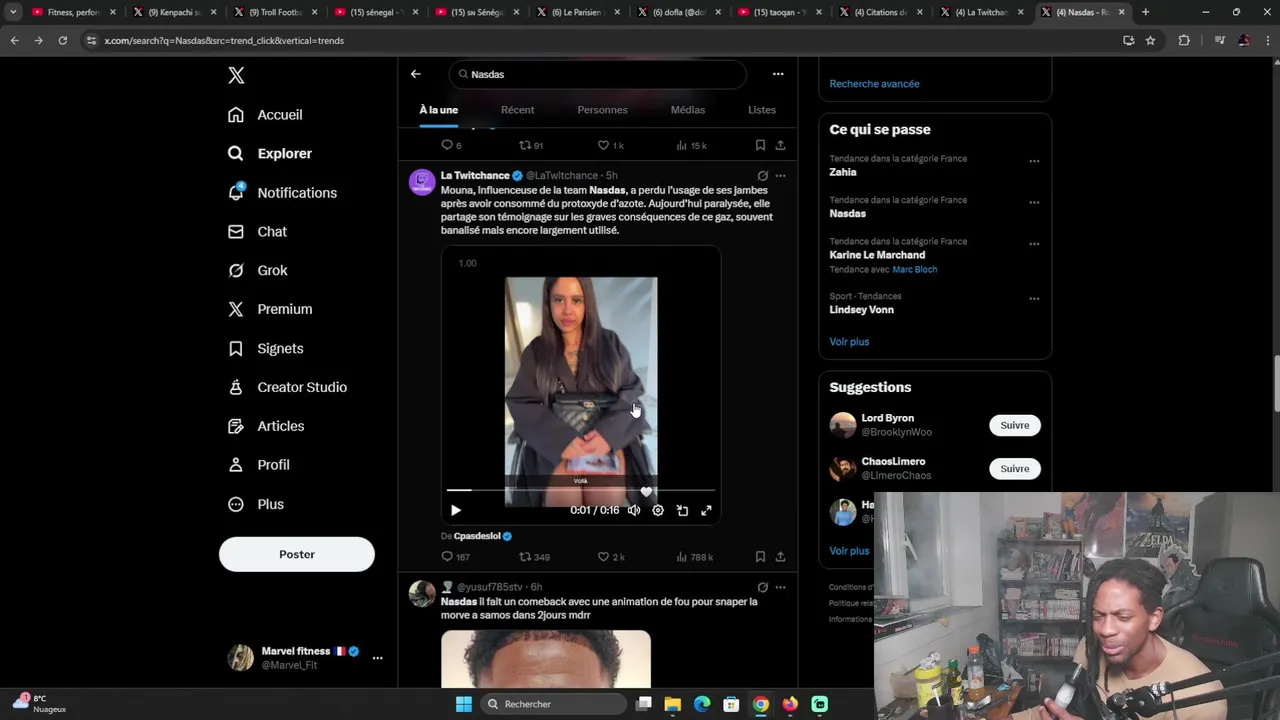Follow Lord Byron with Suivre button

coord(1015,426)
